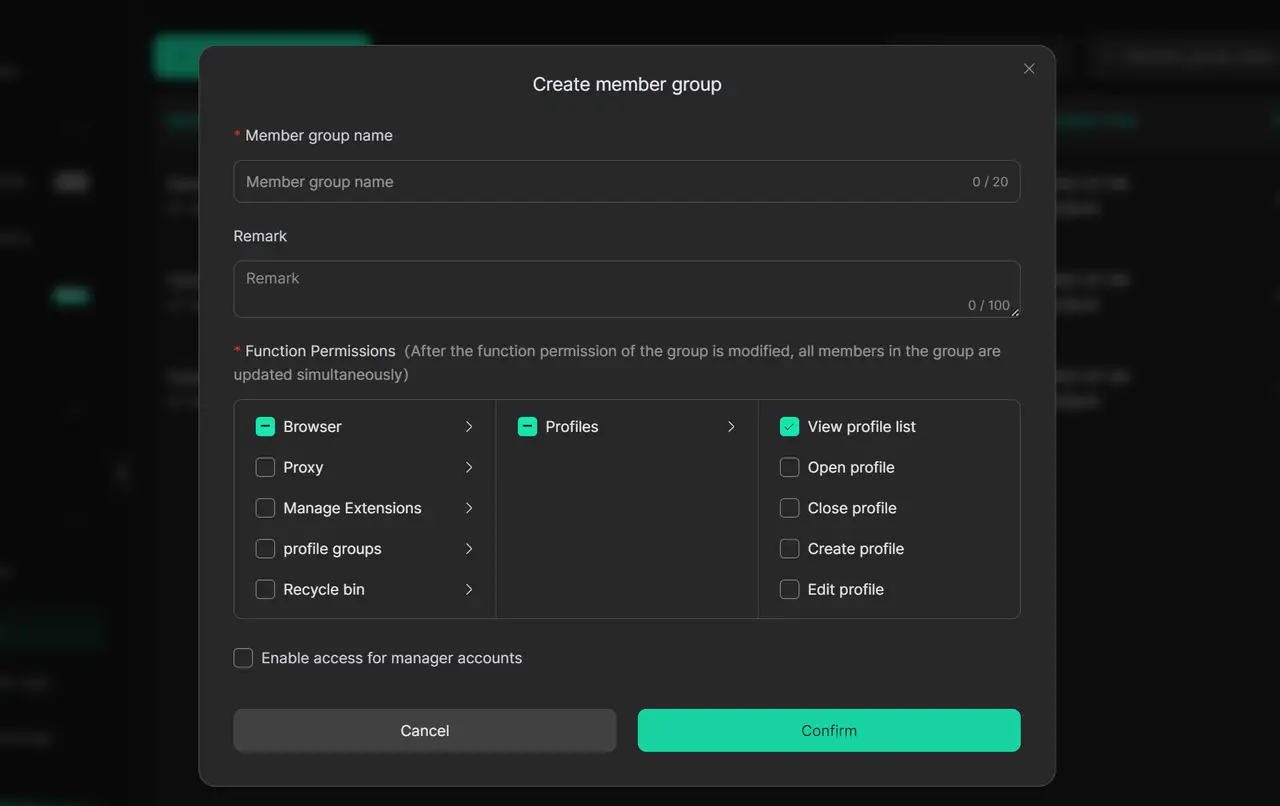This screenshot has width=1280, height=806.
Task: Expand the Recycle bin chevron
Action: [469, 590]
